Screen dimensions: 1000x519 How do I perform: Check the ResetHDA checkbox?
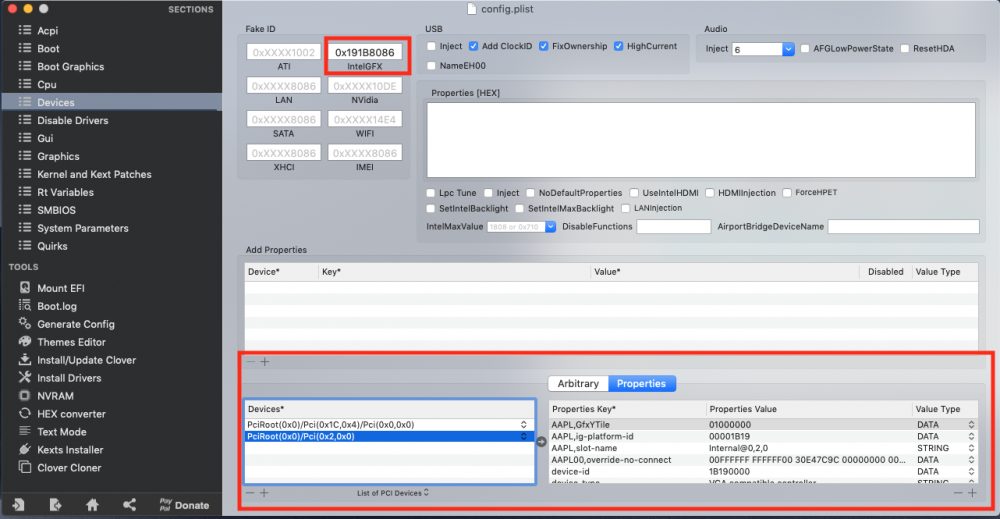click(x=904, y=48)
